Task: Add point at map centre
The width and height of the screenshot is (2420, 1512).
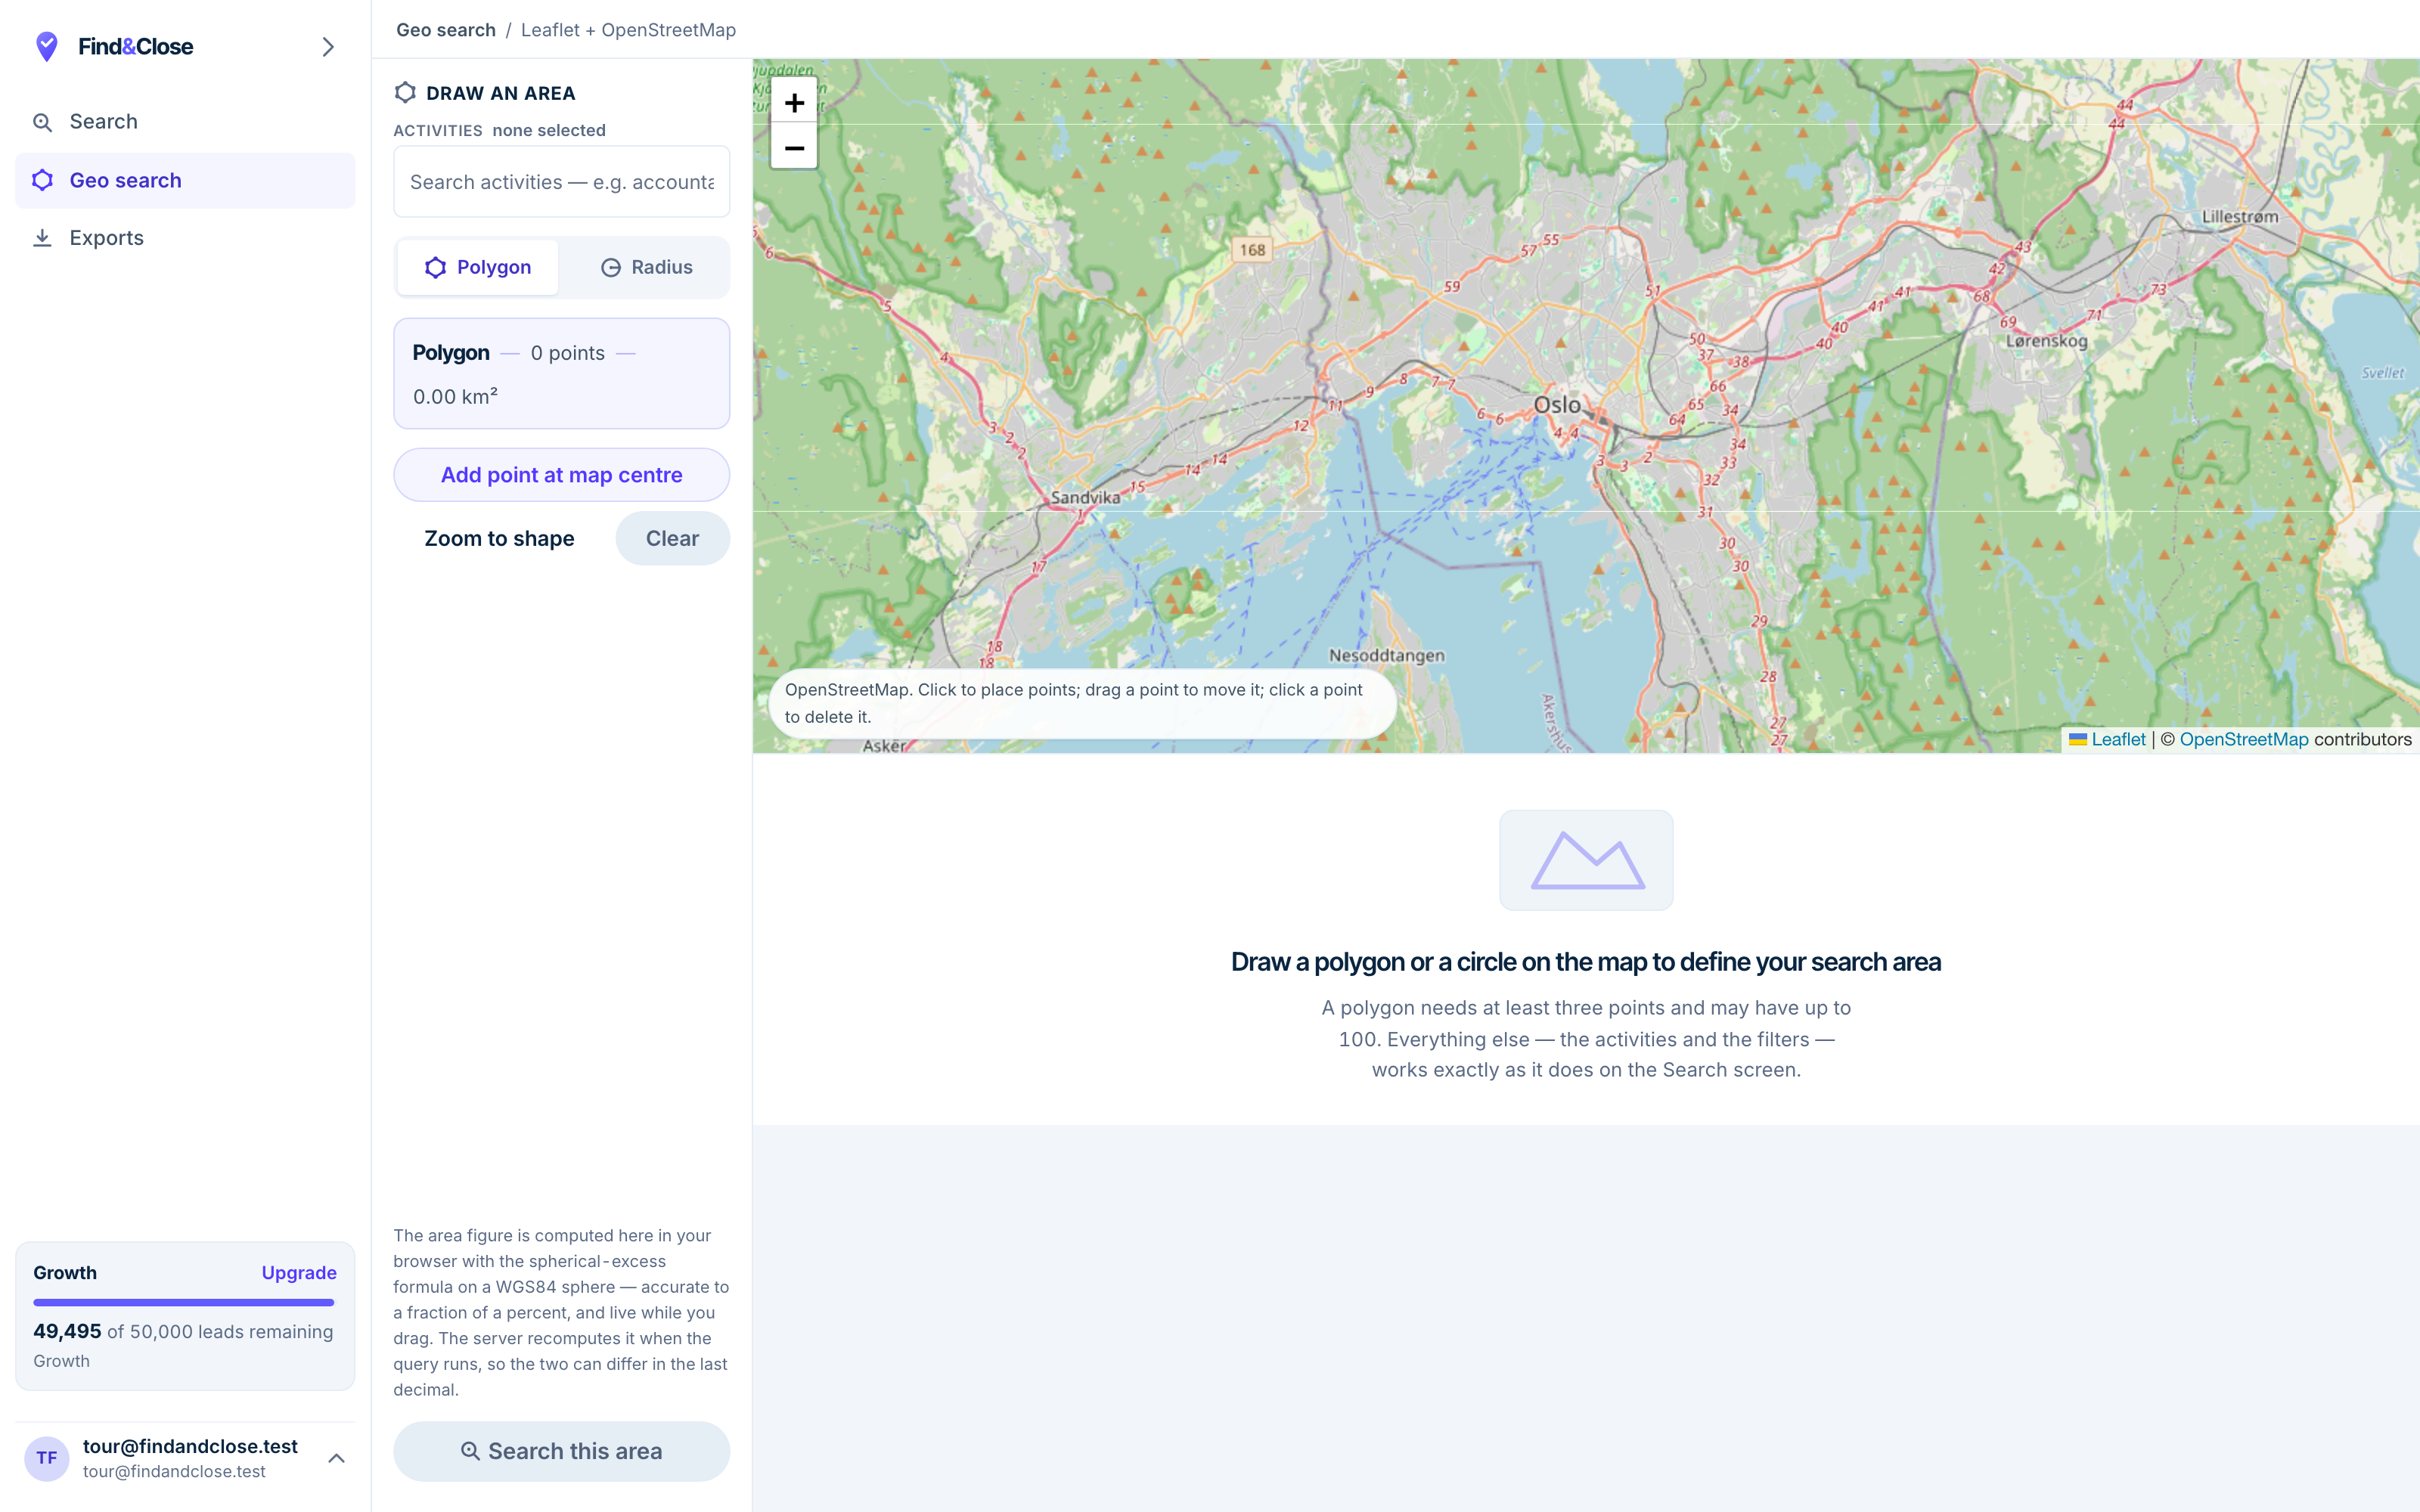Action: pyautogui.click(x=562, y=475)
